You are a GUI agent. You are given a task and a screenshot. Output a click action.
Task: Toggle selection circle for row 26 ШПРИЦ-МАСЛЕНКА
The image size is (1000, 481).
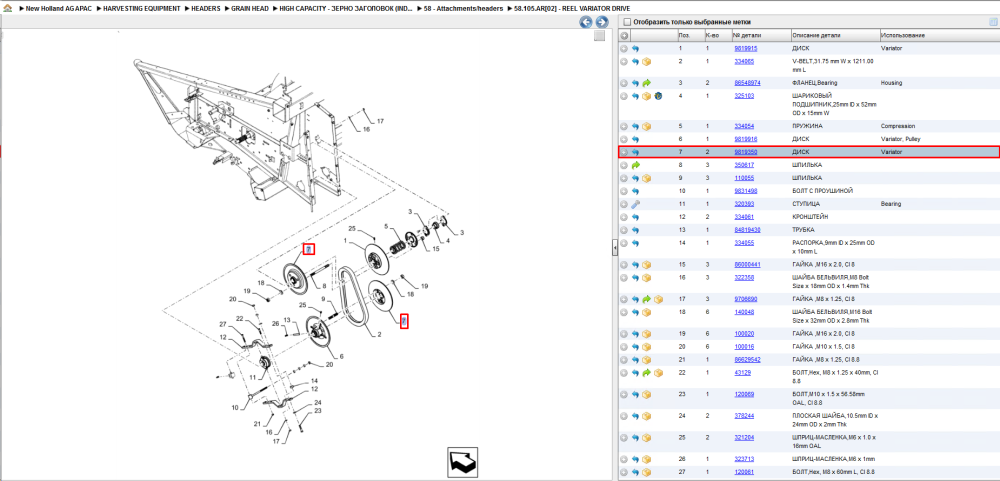pos(624,459)
